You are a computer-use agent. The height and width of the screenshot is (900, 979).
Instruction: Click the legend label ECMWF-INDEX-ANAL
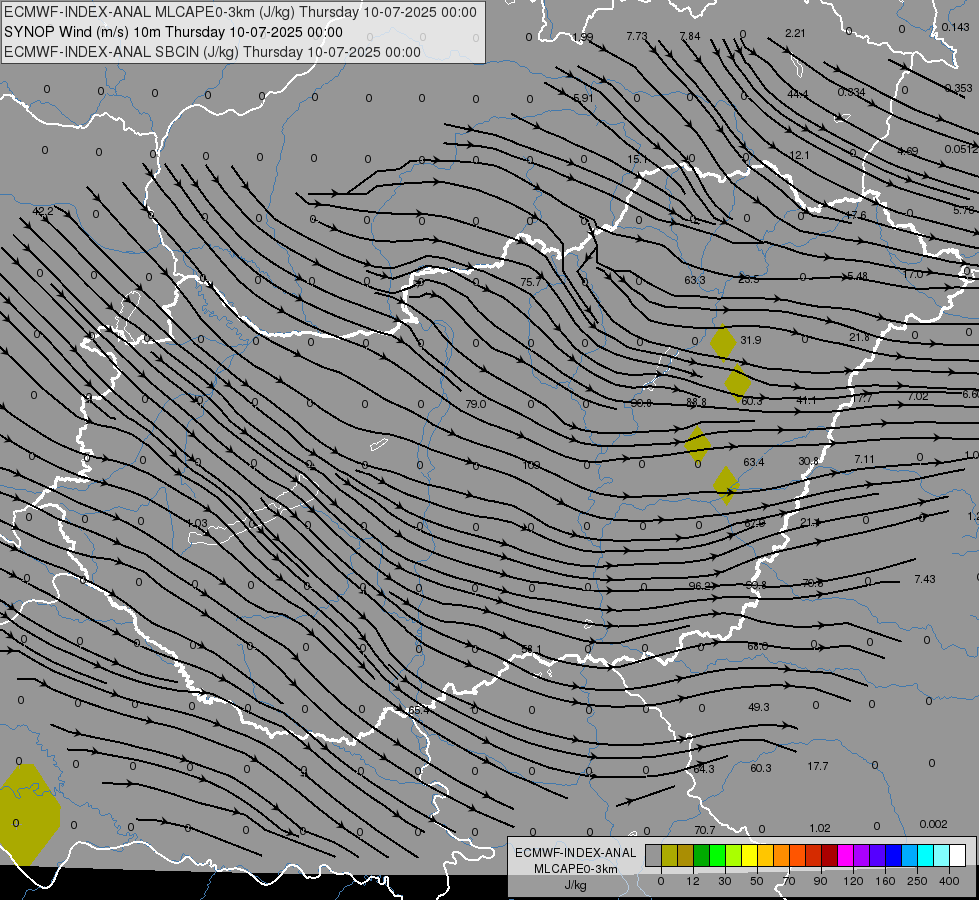576,853
